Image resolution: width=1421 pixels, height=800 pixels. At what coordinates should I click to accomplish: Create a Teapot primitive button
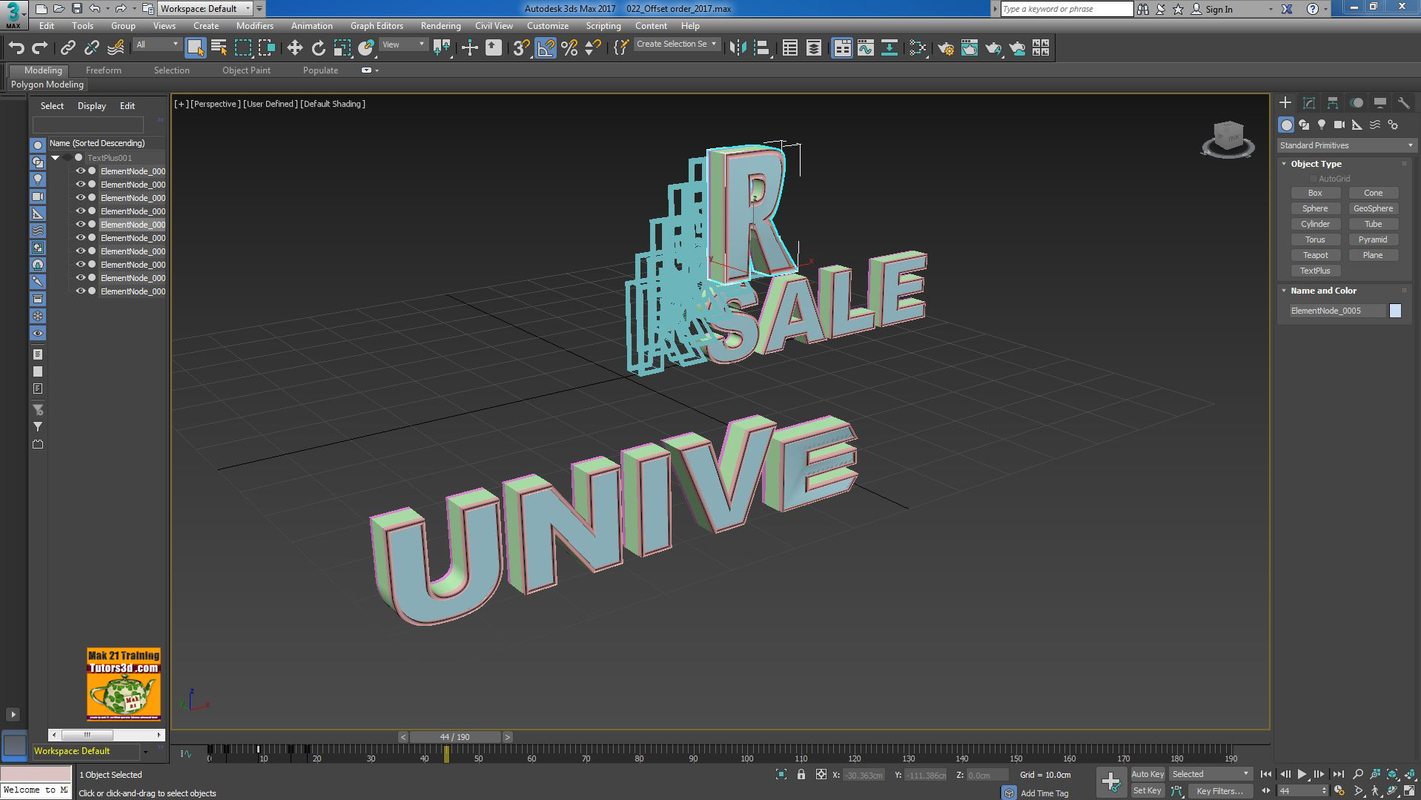(x=1315, y=255)
